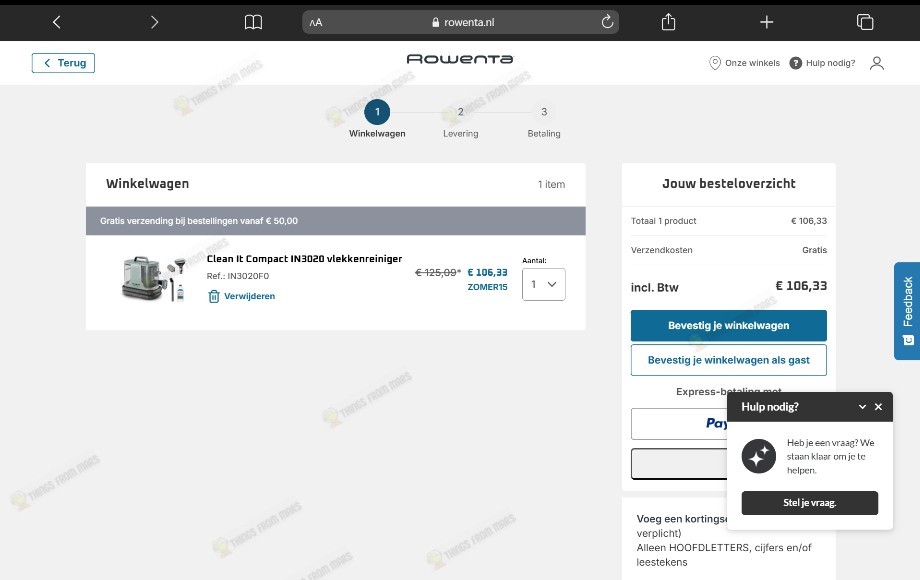This screenshot has height=580, width=920.
Task: Click the incl. Btw total € 106,33
Action: (801, 286)
